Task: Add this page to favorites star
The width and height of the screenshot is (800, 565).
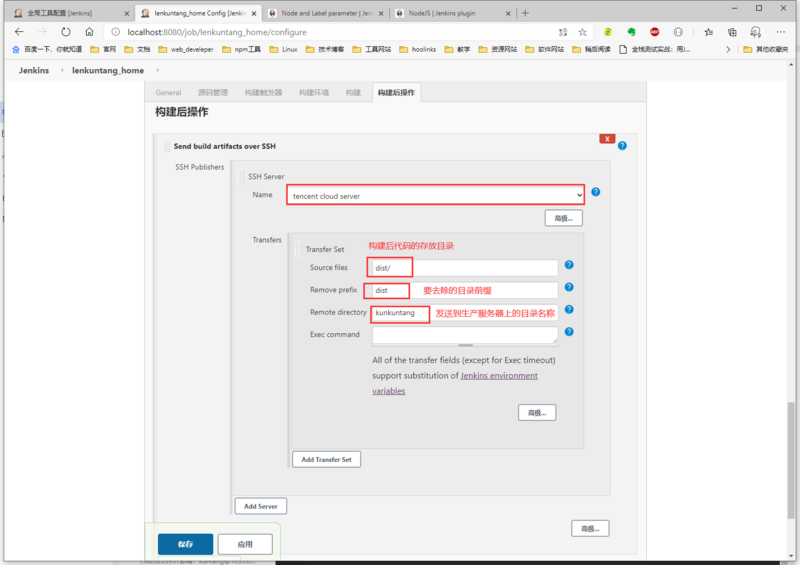Action: pyautogui.click(x=582, y=32)
